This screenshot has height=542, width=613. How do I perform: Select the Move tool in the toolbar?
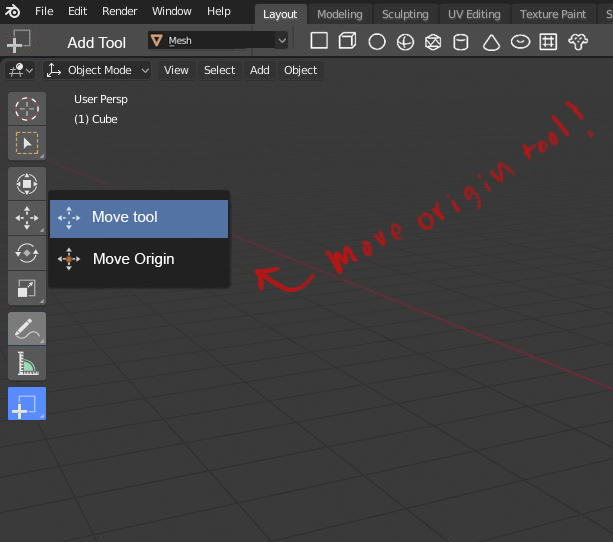click(27, 218)
